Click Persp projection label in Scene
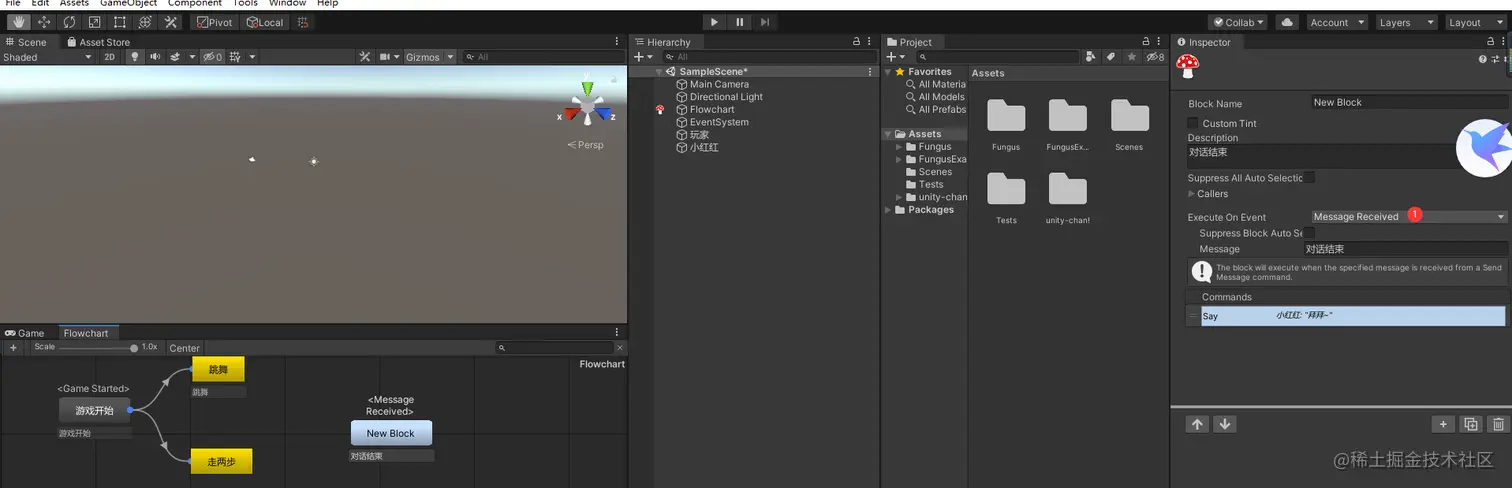This screenshot has width=1512, height=488. (x=585, y=145)
